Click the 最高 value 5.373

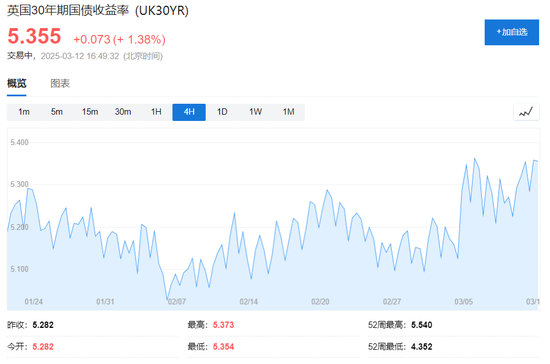click(223, 325)
